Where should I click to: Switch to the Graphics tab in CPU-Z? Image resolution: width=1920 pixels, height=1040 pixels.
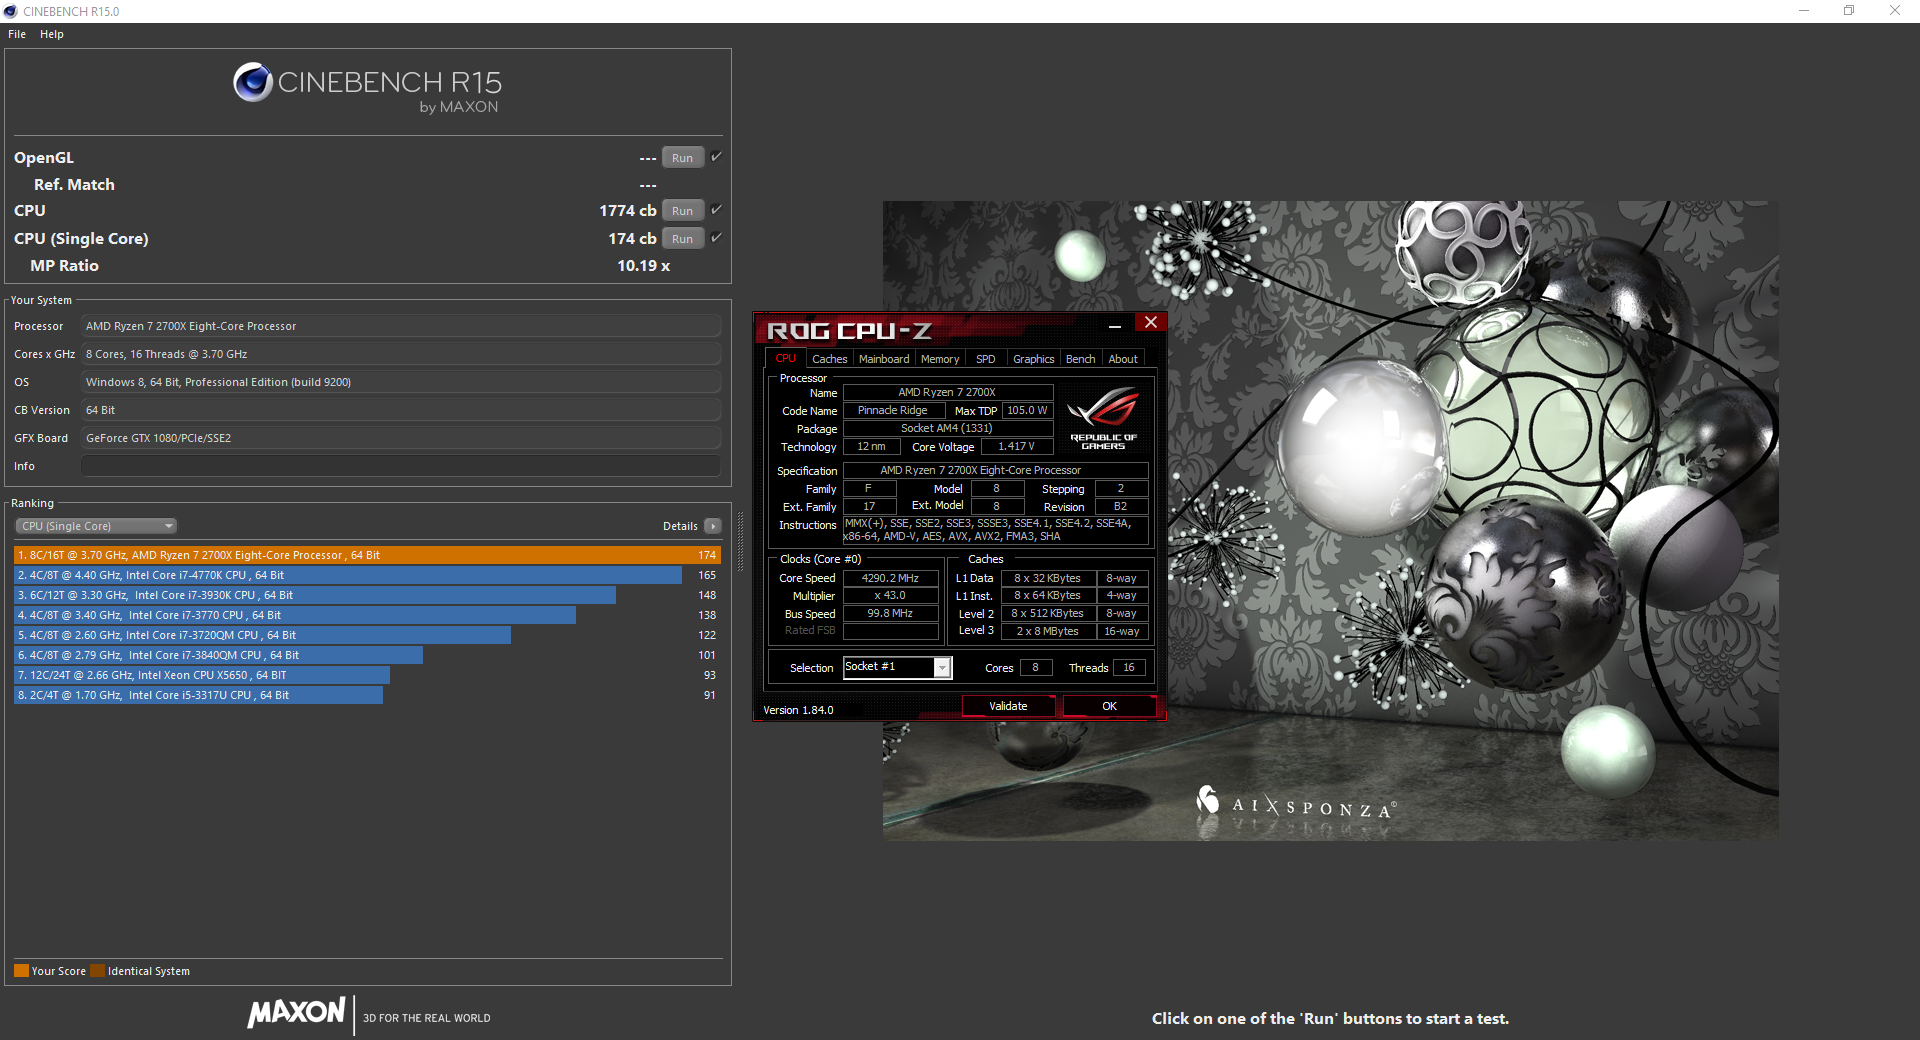(x=1033, y=359)
